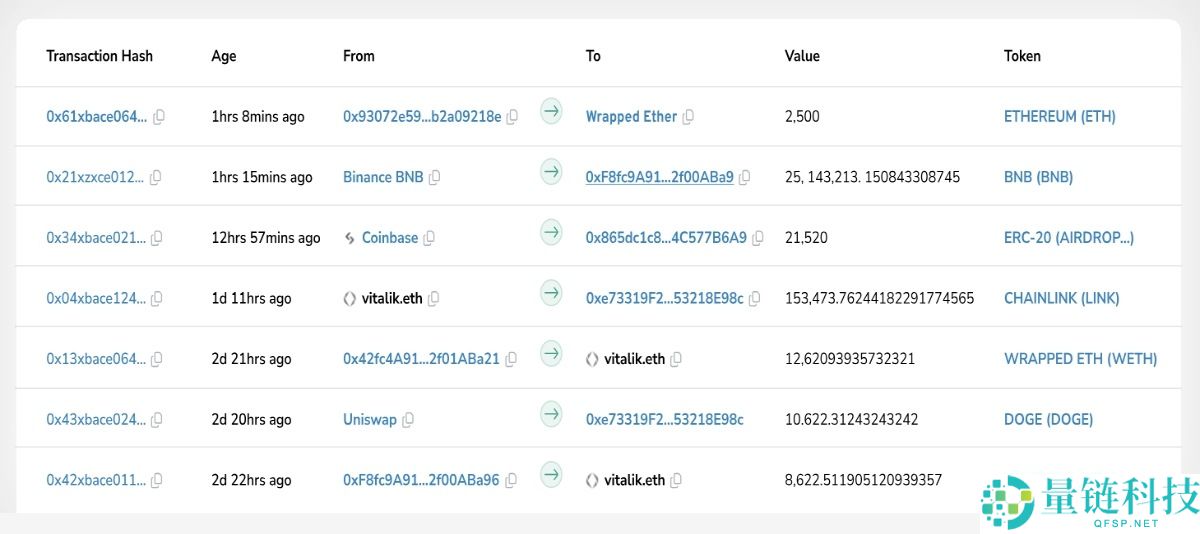This screenshot has width=1200, height=534.
Task: Copy the Uniswap sender address
Action: tap(408, 420)
